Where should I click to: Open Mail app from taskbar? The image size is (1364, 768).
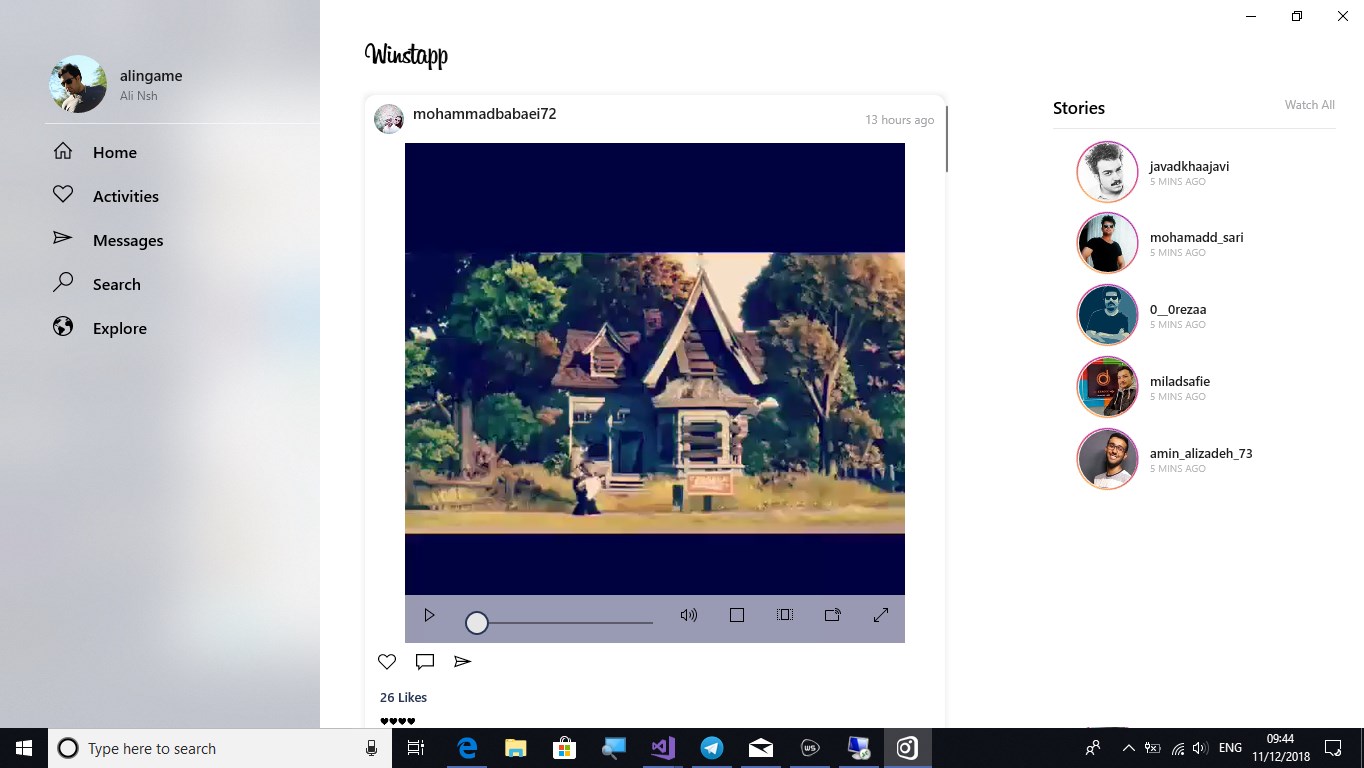761,748
